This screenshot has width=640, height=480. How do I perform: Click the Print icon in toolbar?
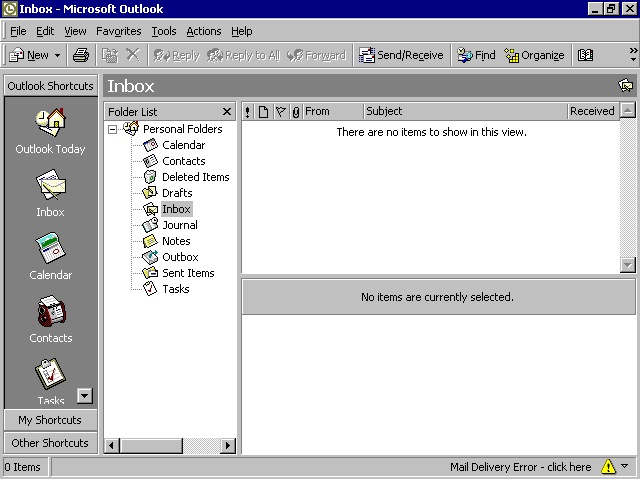point(81,55)
